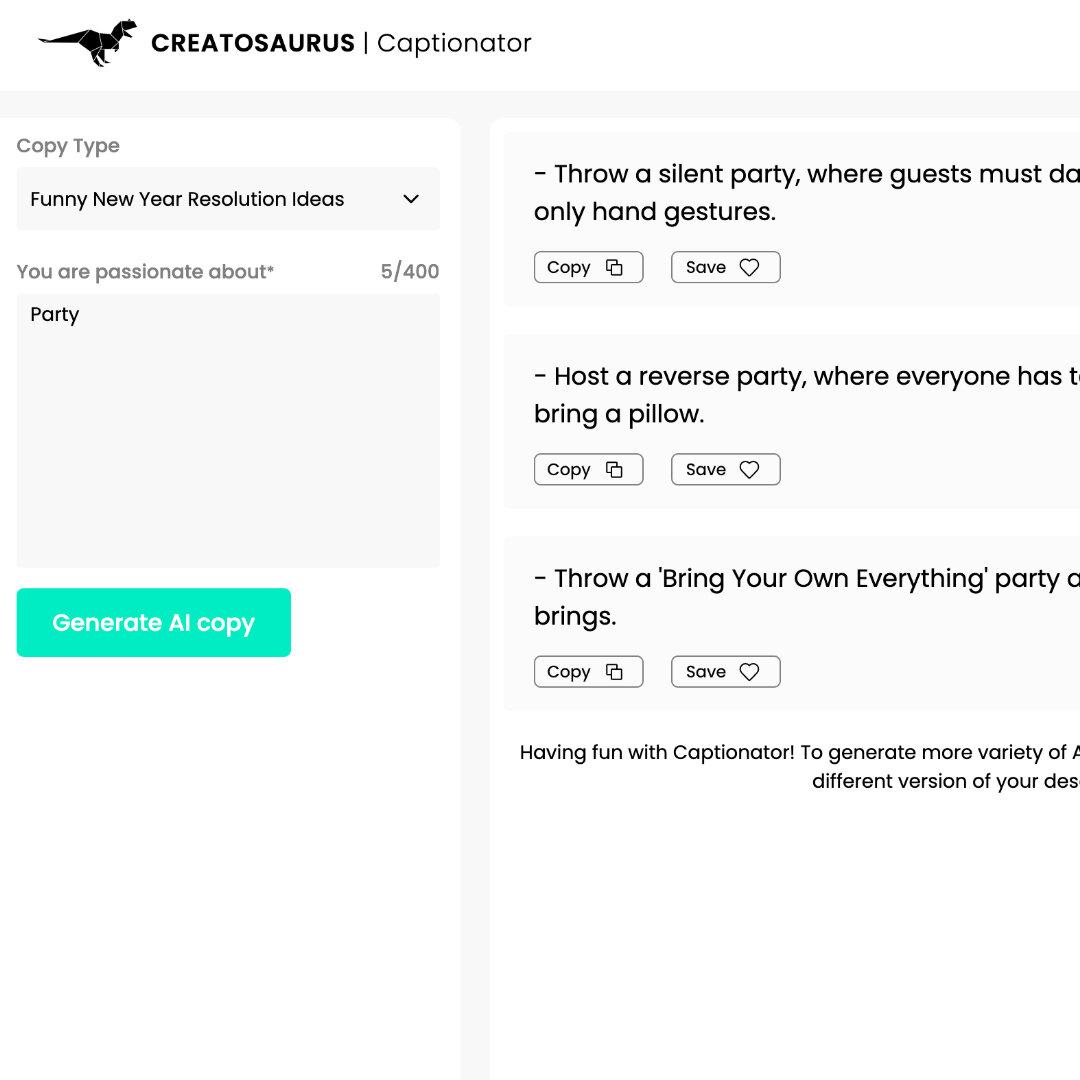1080x1080 pixels.
Task: Click the copy icon on reverse party idea
Action: [x=614, y=470]
